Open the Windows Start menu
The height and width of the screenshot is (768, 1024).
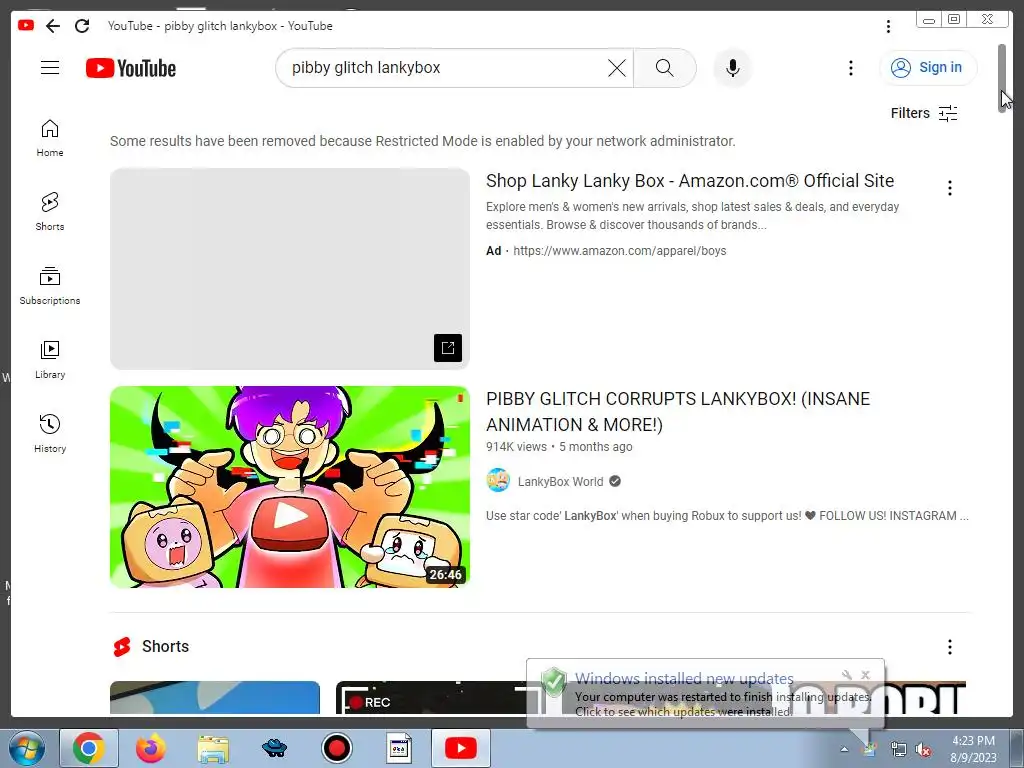(27, 748)
